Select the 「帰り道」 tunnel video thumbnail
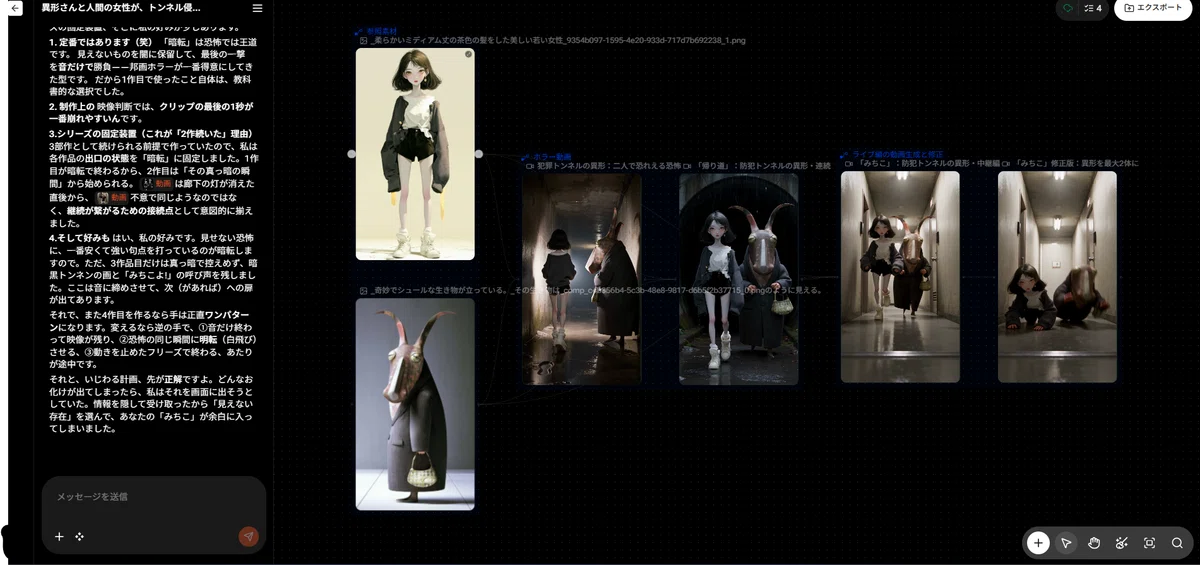 [x=739, y=278]
